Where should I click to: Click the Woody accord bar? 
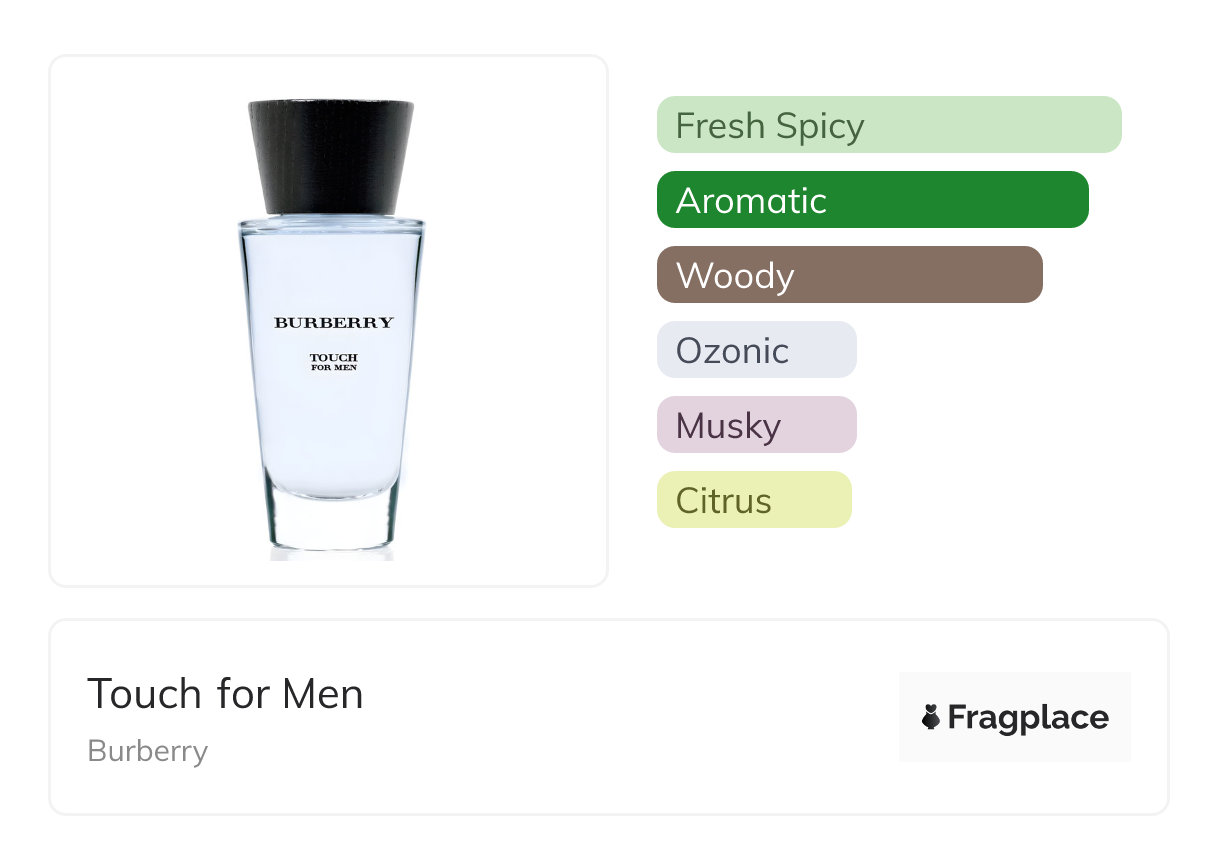pyautogui.click(x=850, y=275)
